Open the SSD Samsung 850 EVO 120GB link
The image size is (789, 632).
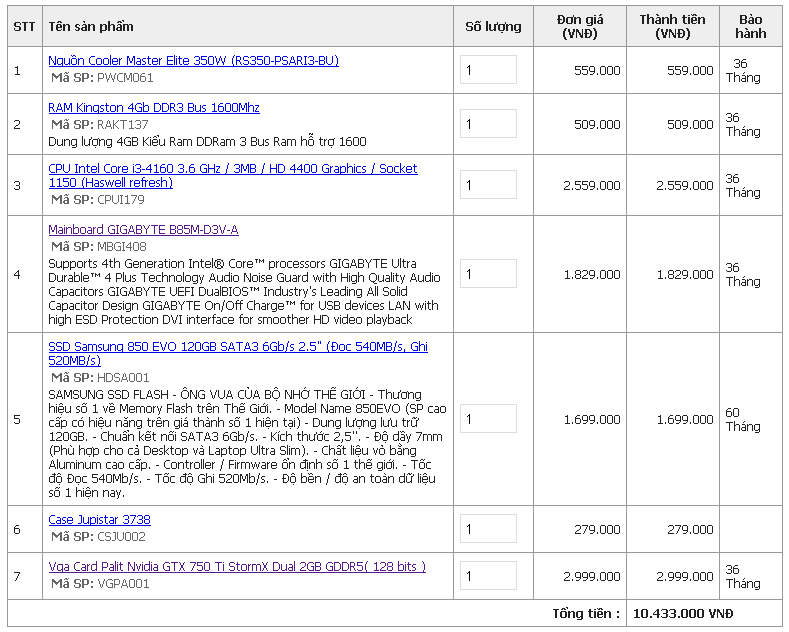point(238,353)
